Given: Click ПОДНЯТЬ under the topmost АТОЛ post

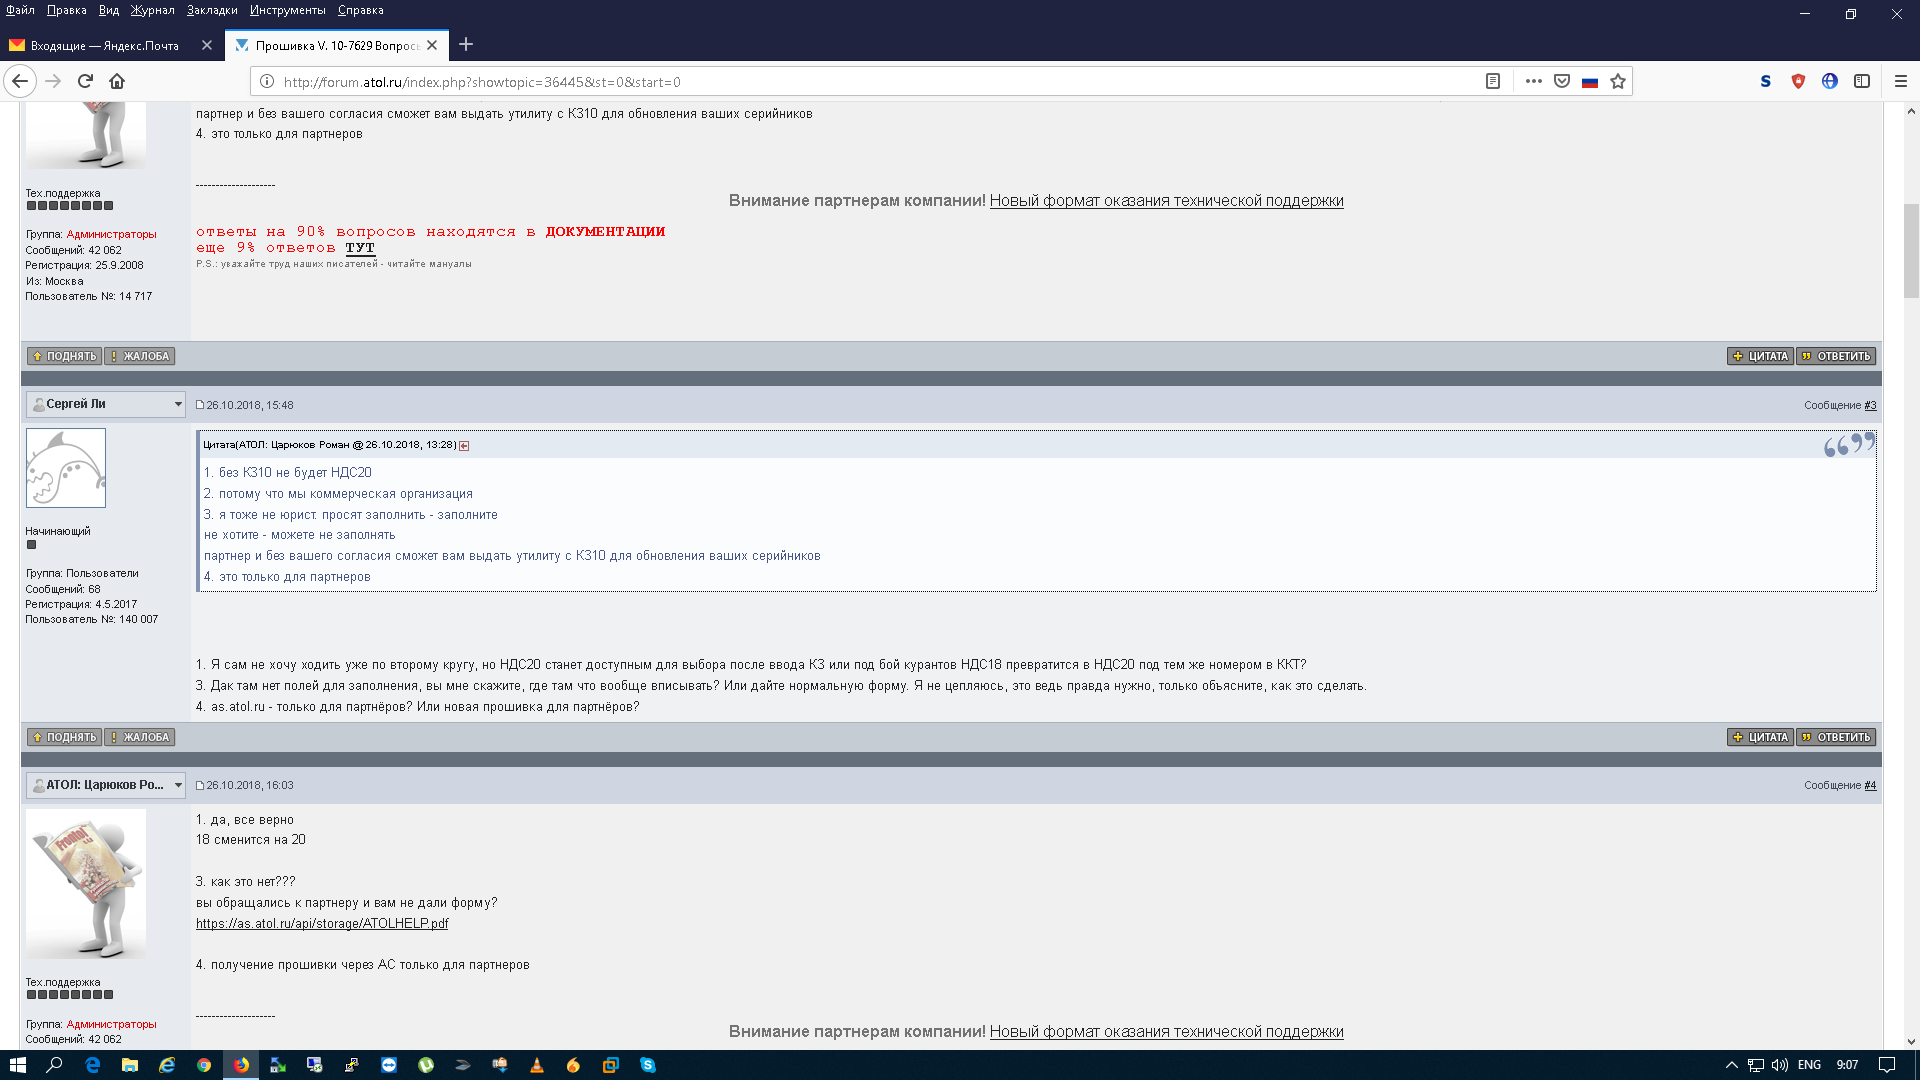Looking at the screenshot, I should (64, 356).
